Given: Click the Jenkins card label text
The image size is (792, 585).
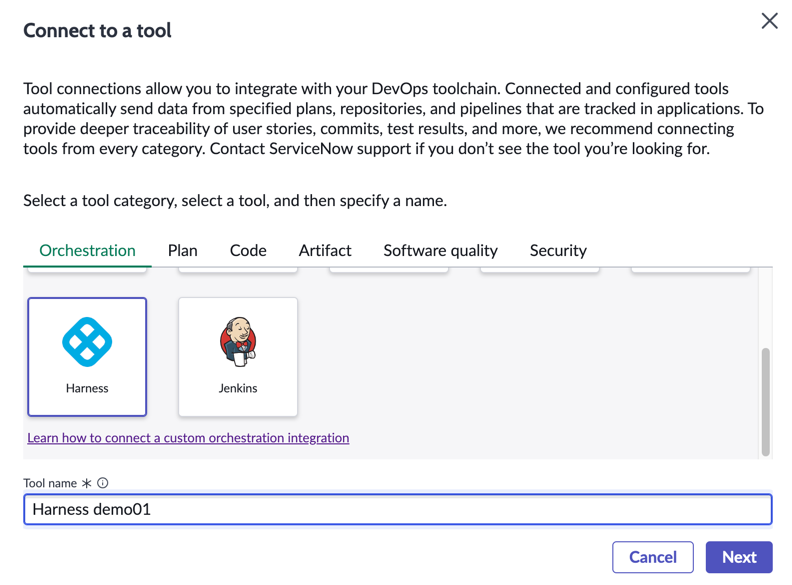Looking at the screenshot, I should tap(238, 388).
